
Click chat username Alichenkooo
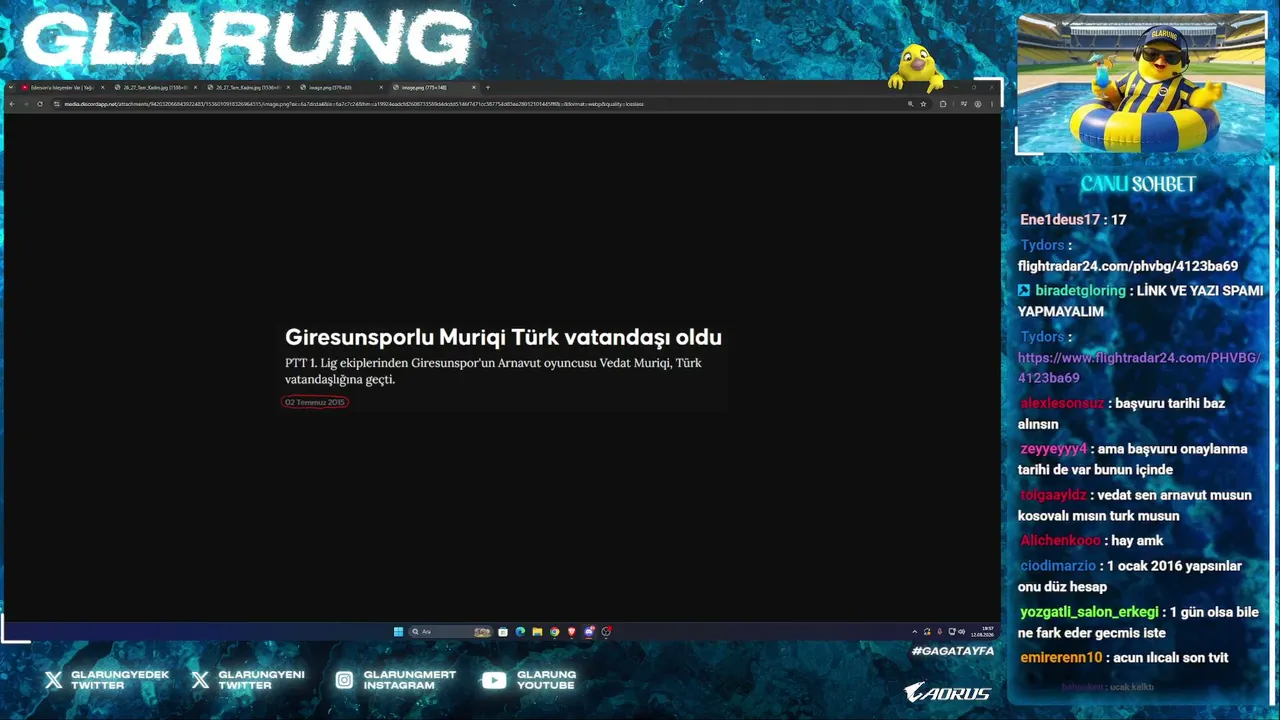click(1060, 541)
